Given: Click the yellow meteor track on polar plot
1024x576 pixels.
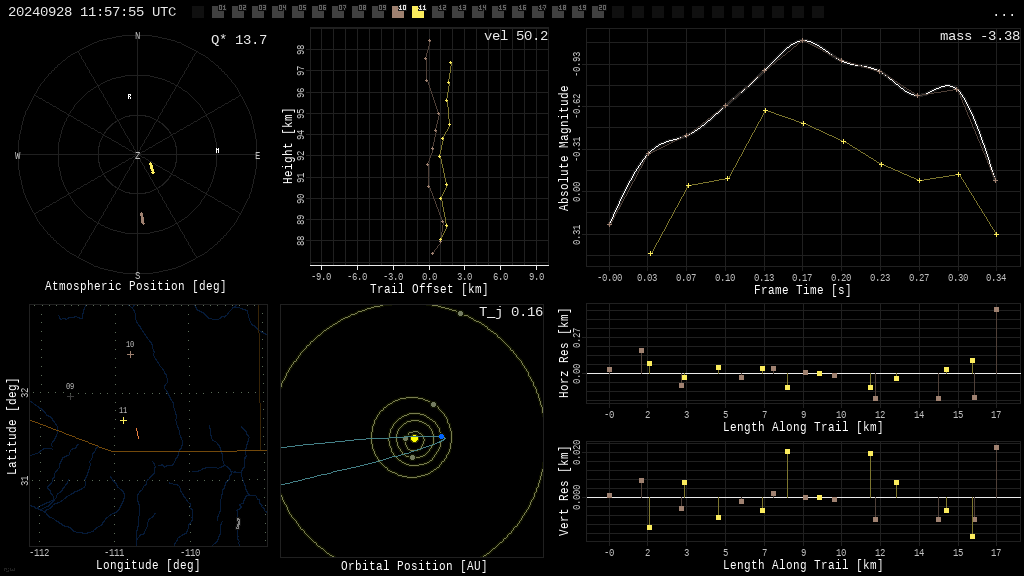Looking at the screenshot, I should (x=152, y=168).
